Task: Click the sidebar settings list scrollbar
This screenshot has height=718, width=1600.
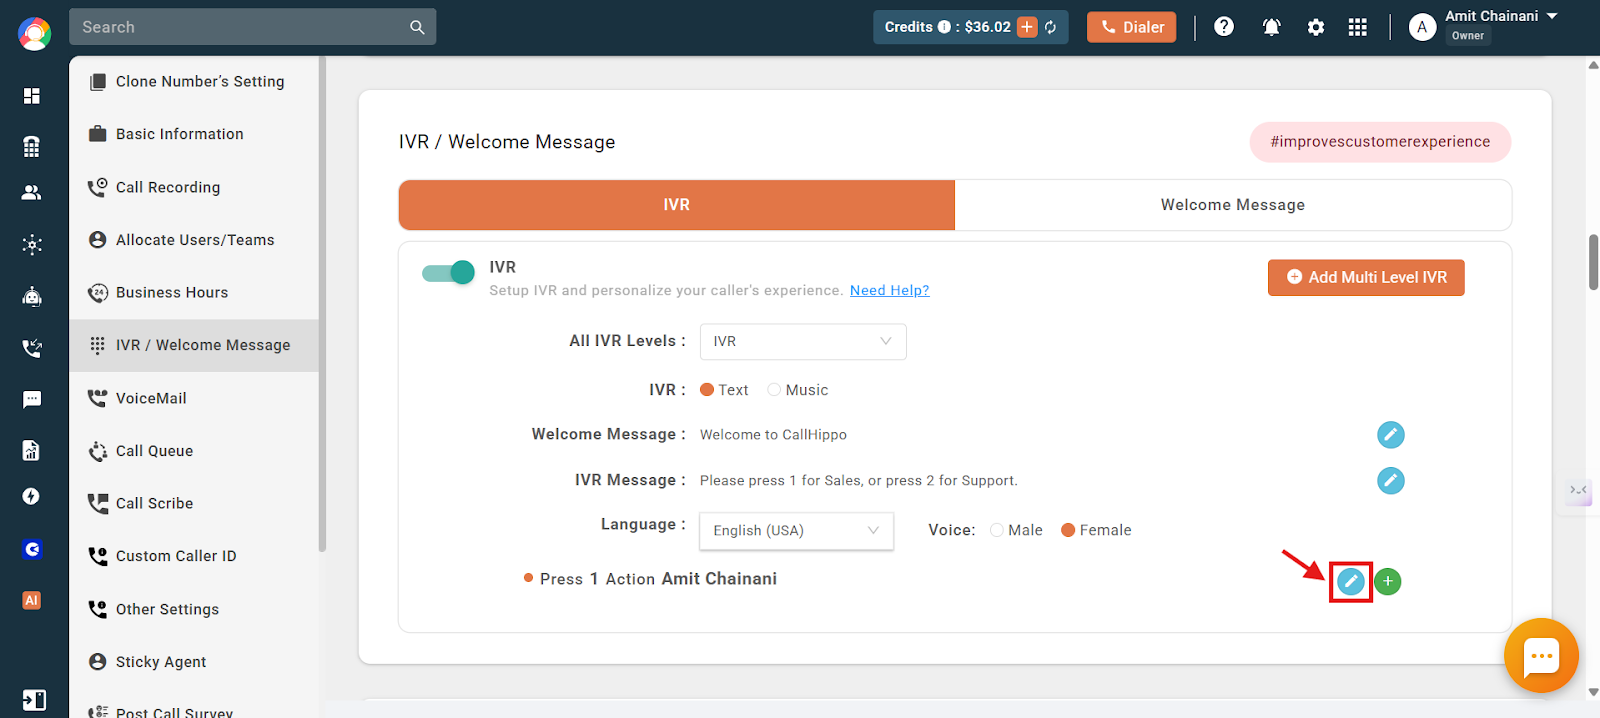Action: click(x=322, y=304)
